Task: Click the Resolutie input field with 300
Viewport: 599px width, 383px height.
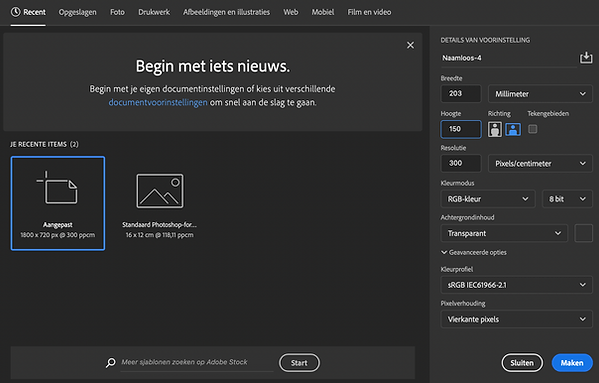Action: tap(461, 163)
